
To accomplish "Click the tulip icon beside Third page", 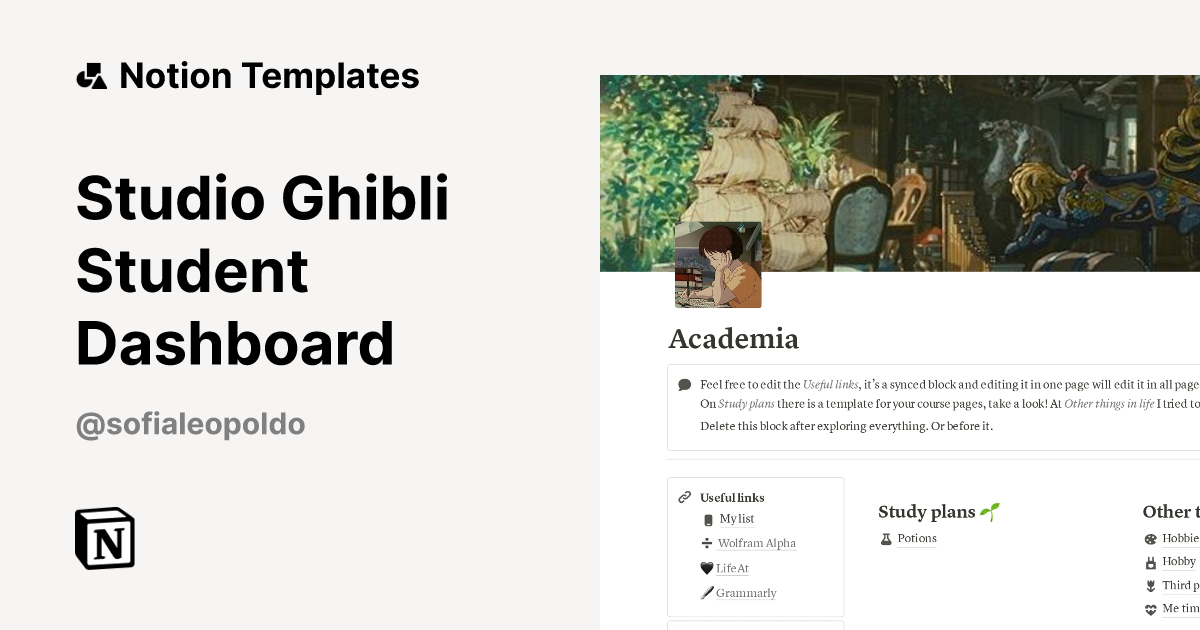I will coord(1150,586).
